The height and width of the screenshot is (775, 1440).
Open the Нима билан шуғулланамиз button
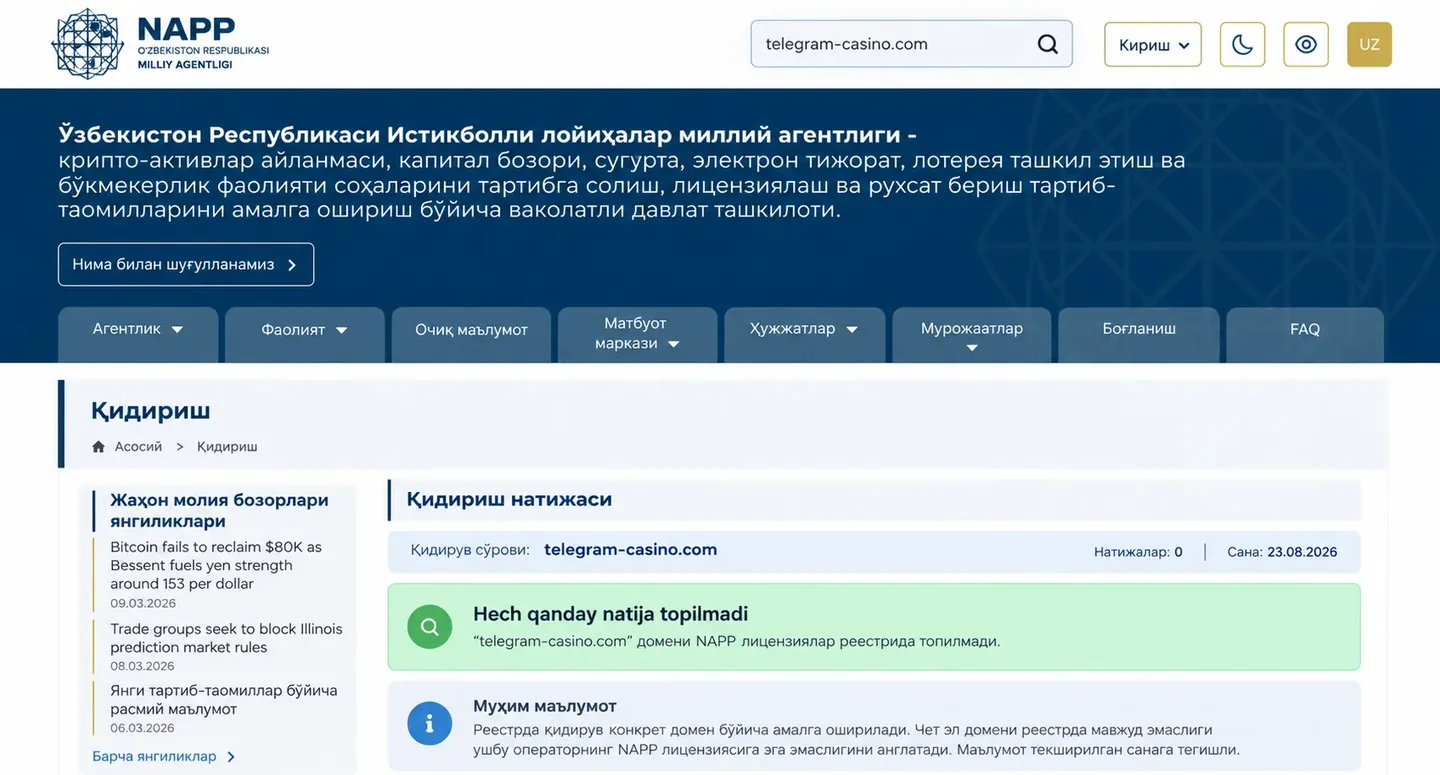(186, 264)
